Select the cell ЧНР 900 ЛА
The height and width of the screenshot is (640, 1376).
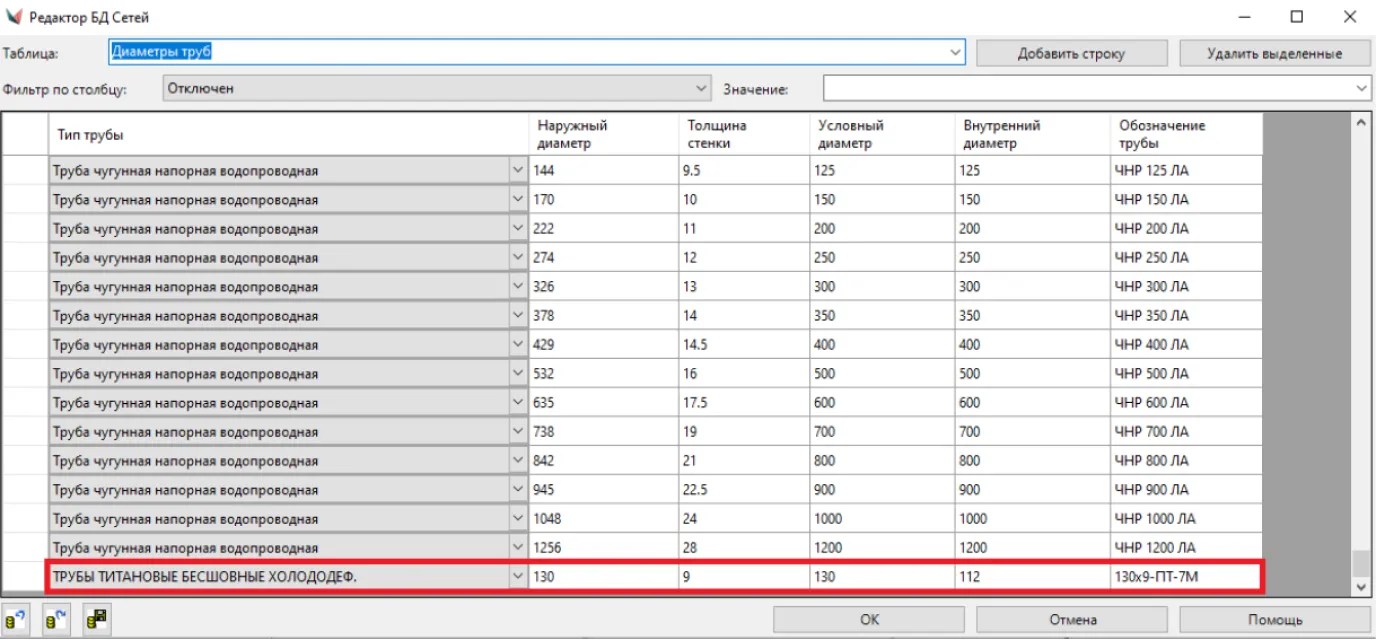(1187, 489)
